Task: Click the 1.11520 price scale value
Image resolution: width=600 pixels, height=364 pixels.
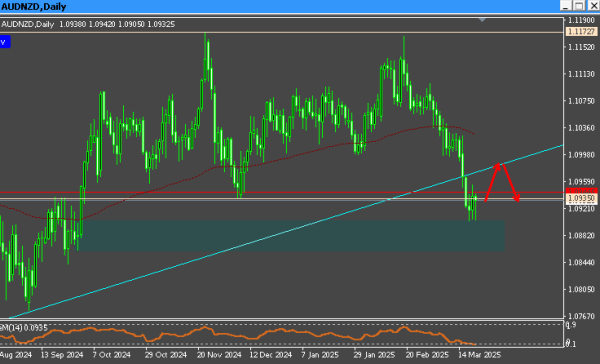Action: pyautogui.click(x=582, y=47)
